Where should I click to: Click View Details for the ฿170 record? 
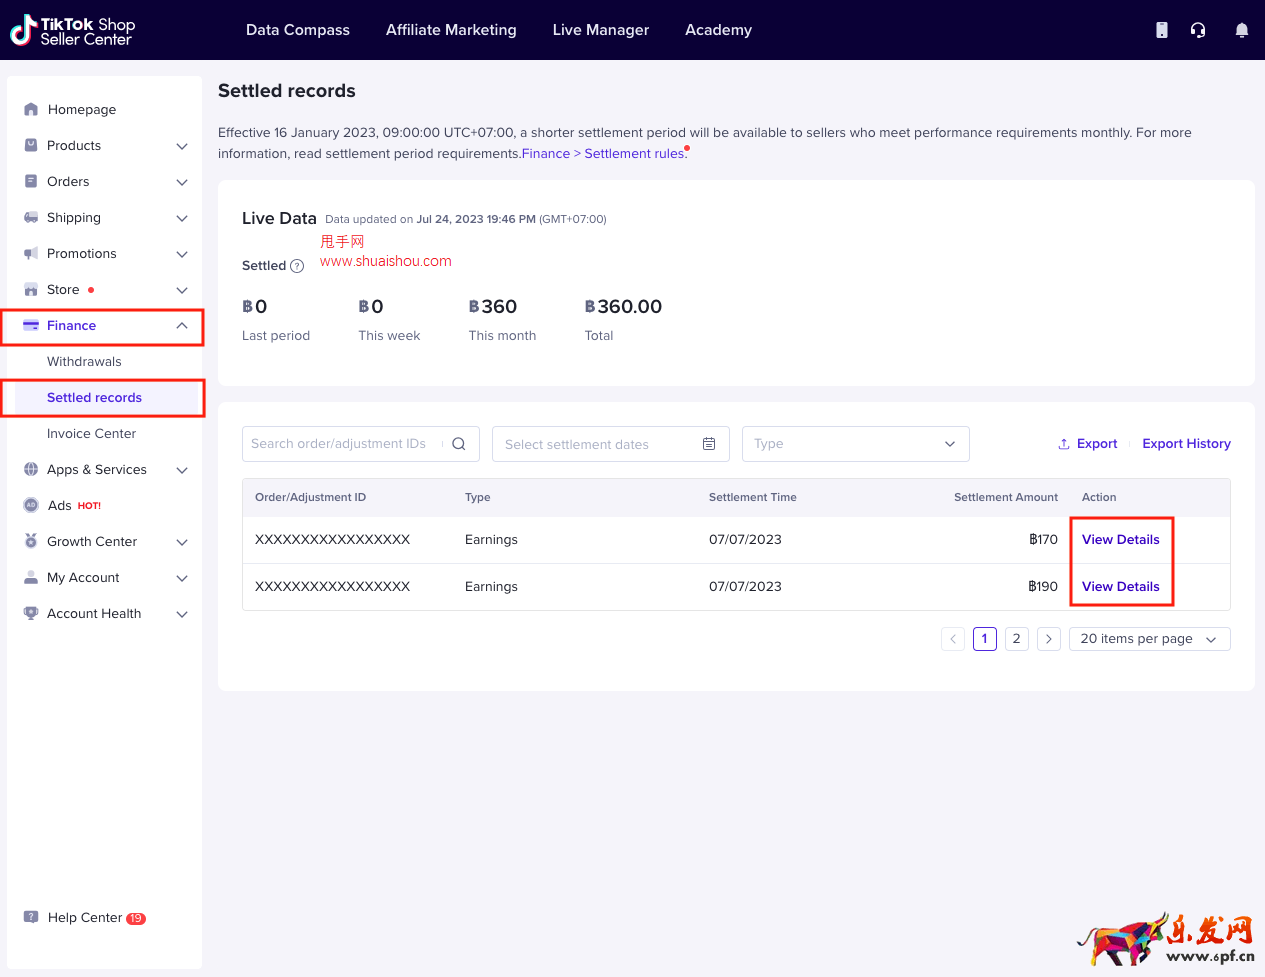1120,540
